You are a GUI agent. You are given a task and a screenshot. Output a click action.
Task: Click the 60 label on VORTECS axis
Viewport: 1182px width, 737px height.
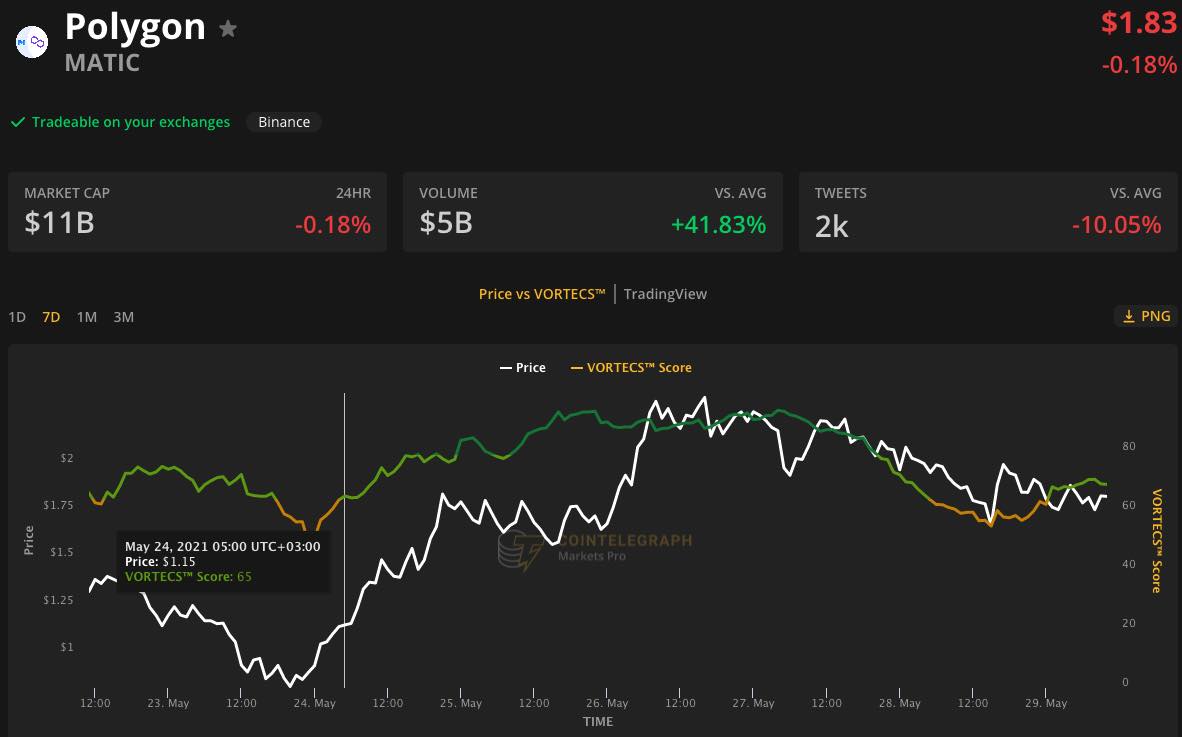tap(1128, 505)
